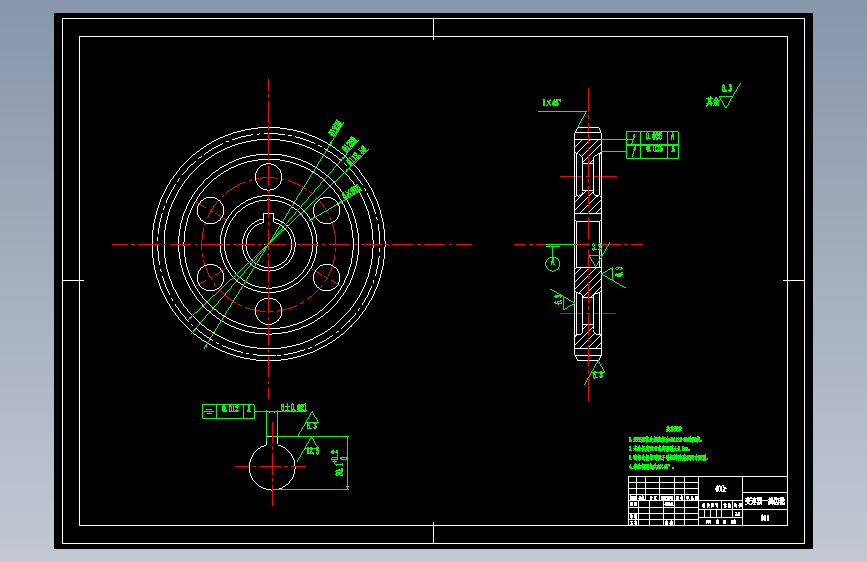Click the roughness symbol left of section view
This screenshot has width=867, height=562.
click(x=563, y=300)
